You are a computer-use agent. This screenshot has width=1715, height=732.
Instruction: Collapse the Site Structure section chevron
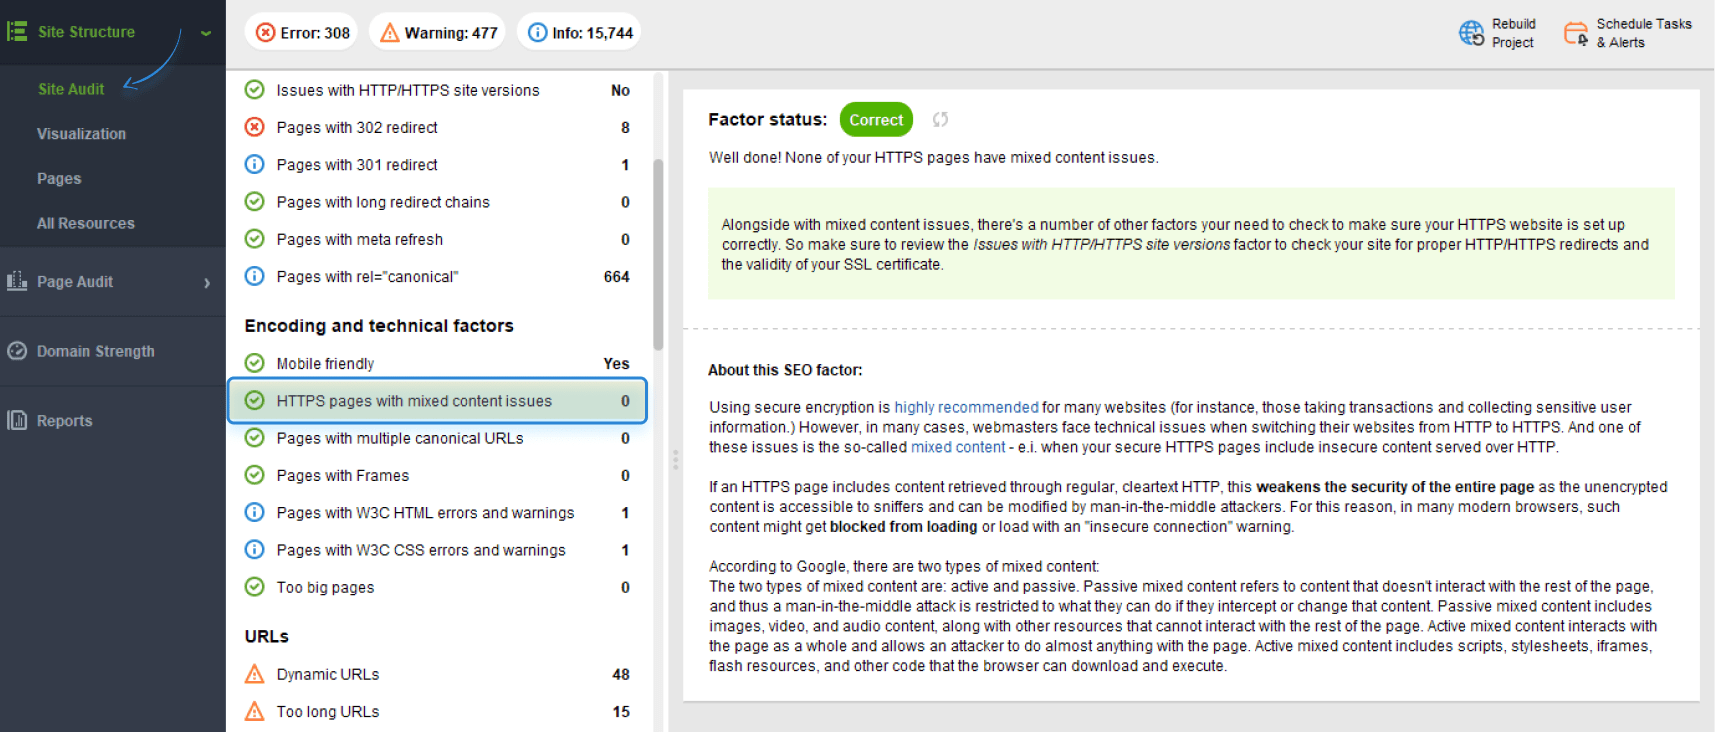click(206, 33)
